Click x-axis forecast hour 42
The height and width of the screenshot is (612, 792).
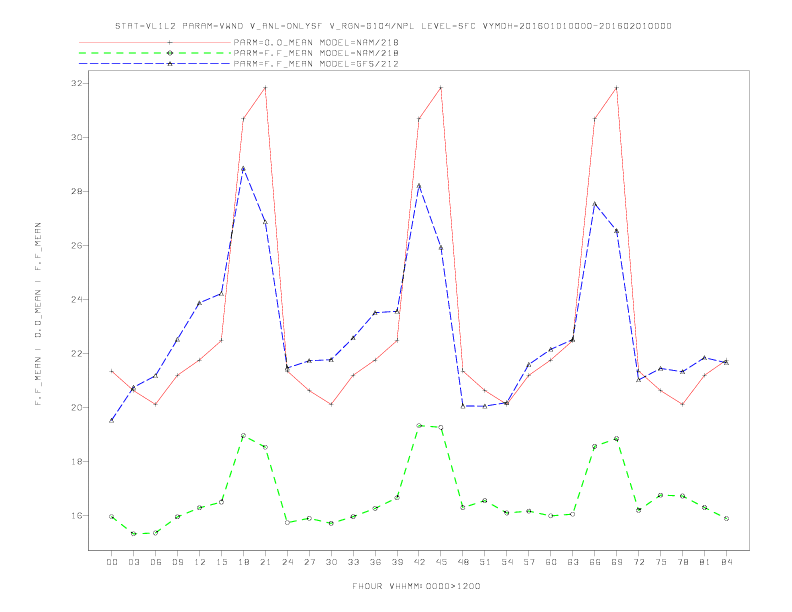(x=419, y=562)
